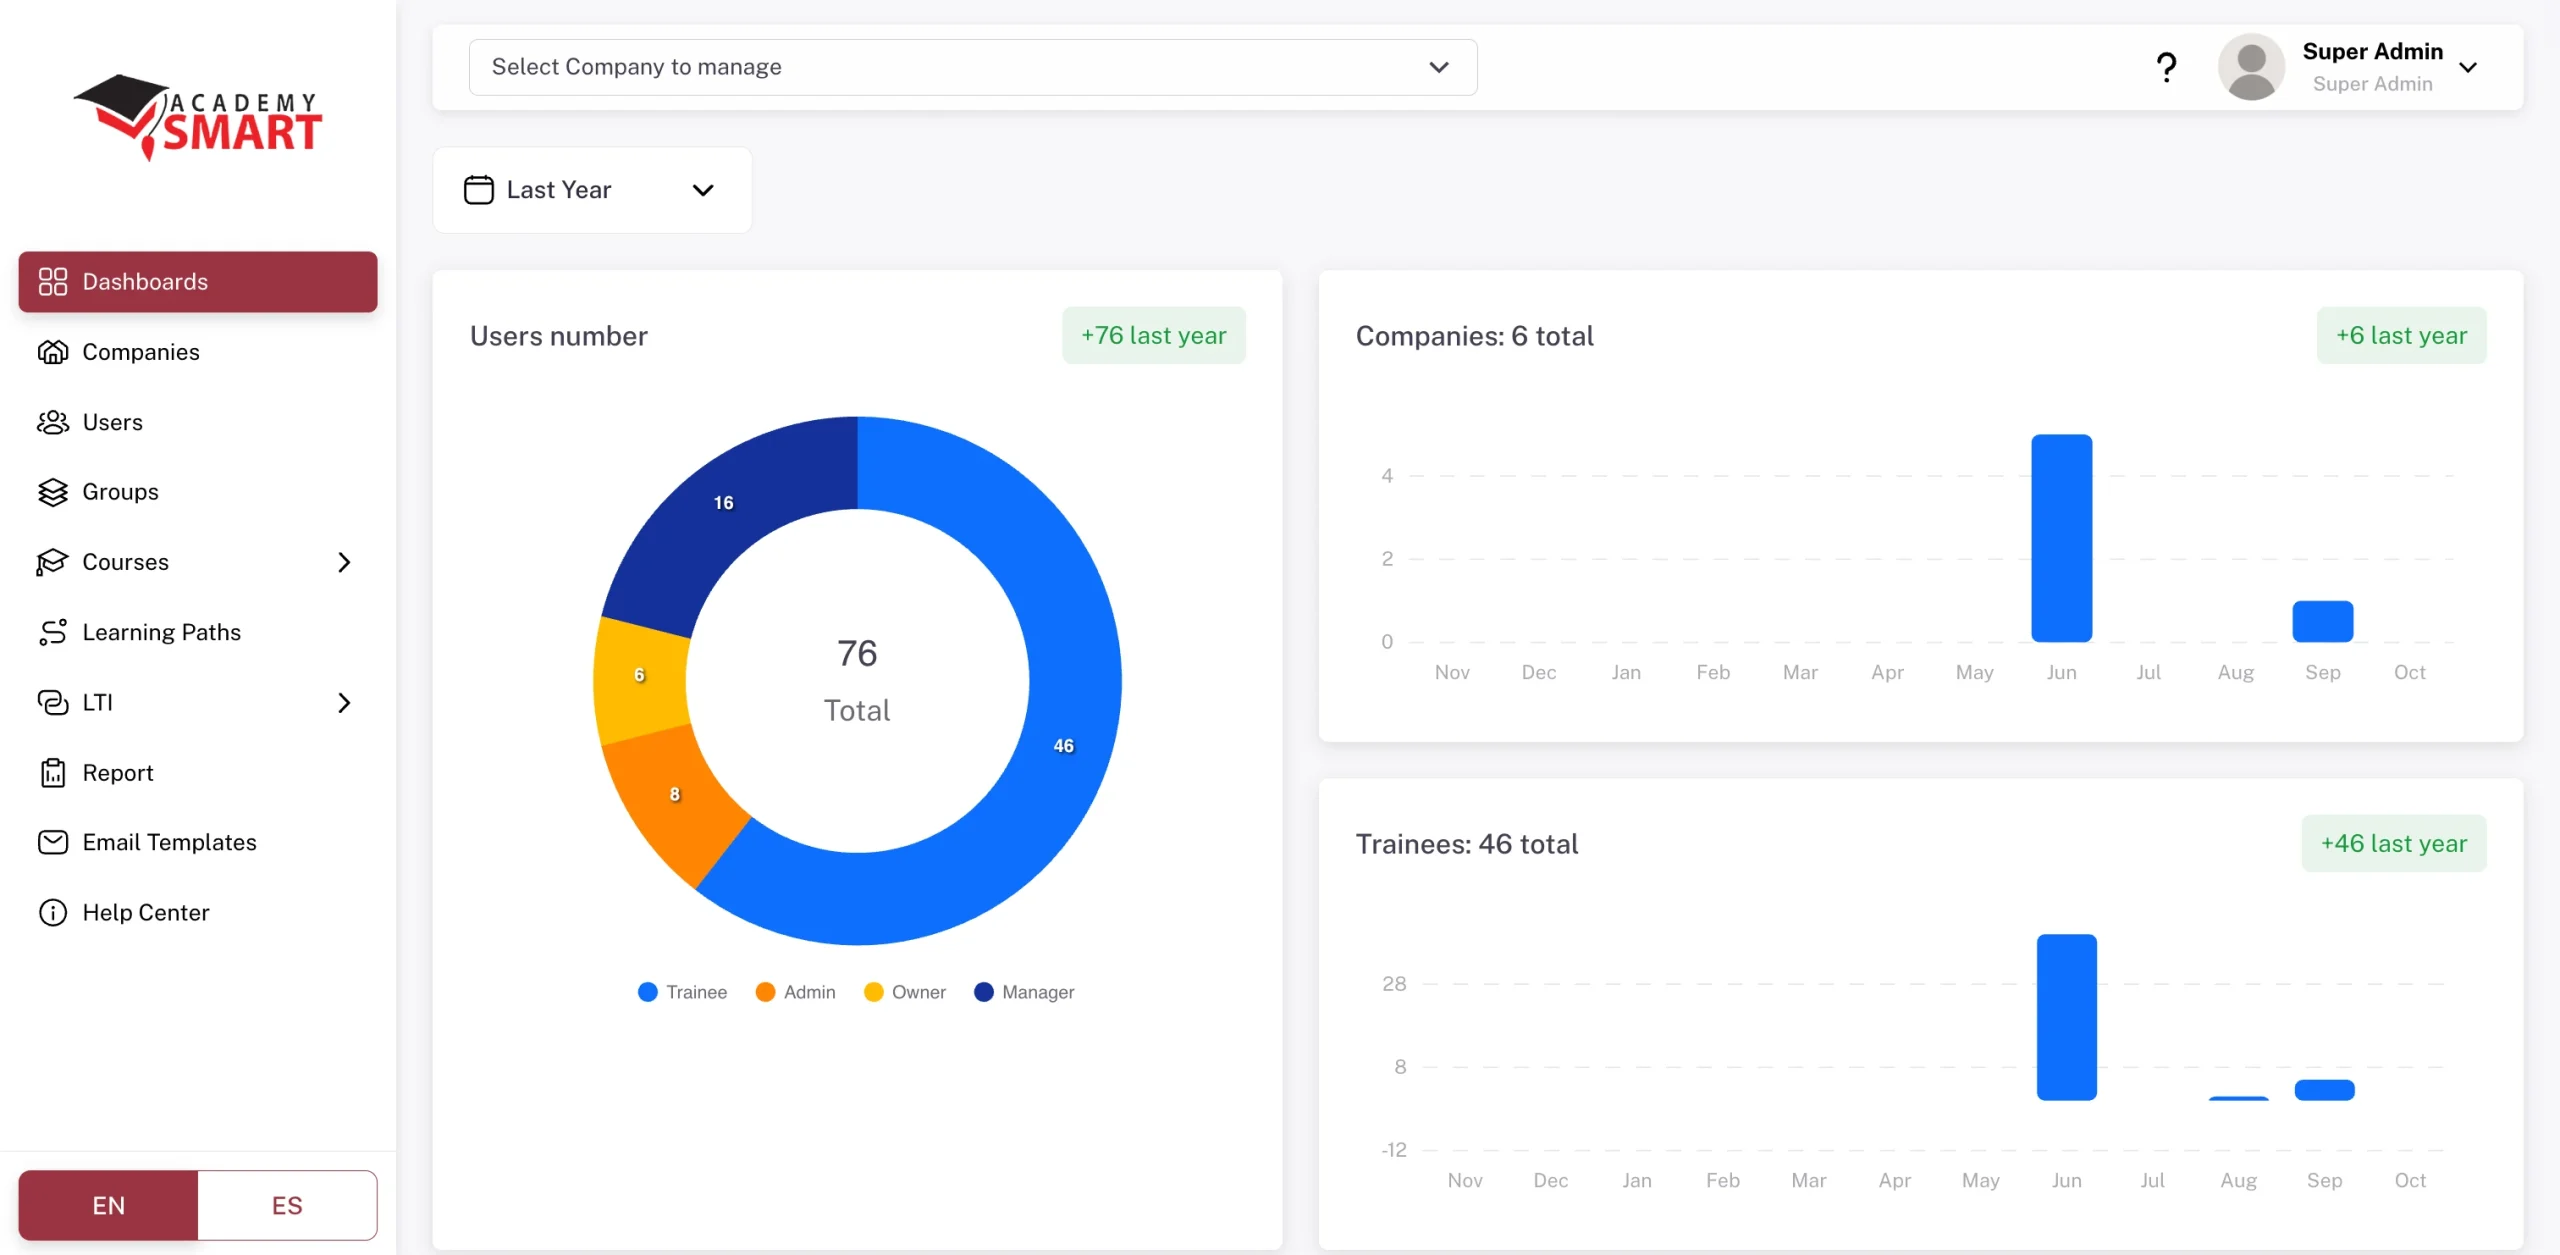The image size is (2560, 1255).
Task: Click the Jun bar in Trainees chart
Action: [2067, 1017]
